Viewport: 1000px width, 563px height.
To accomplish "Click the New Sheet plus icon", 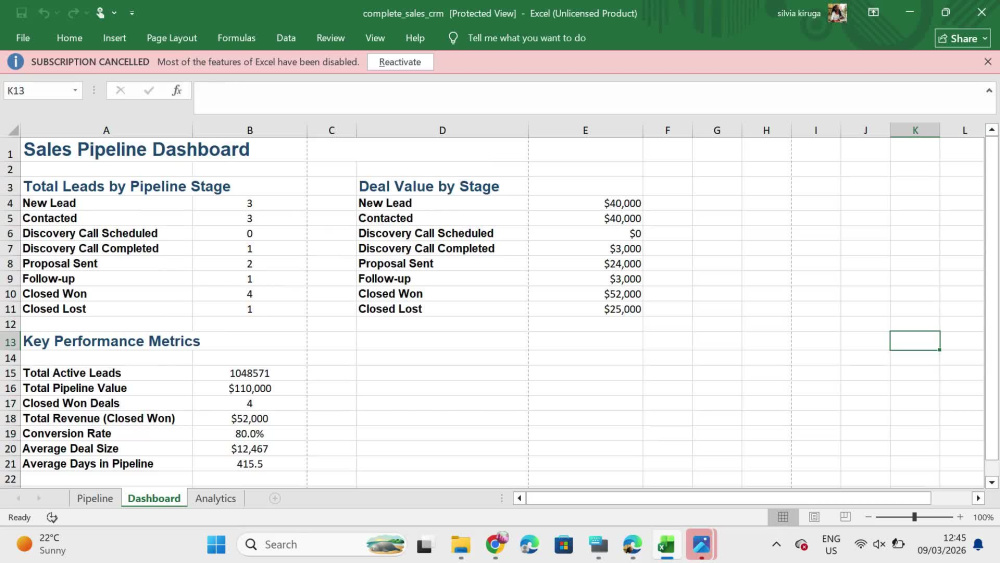I will 275,499.
